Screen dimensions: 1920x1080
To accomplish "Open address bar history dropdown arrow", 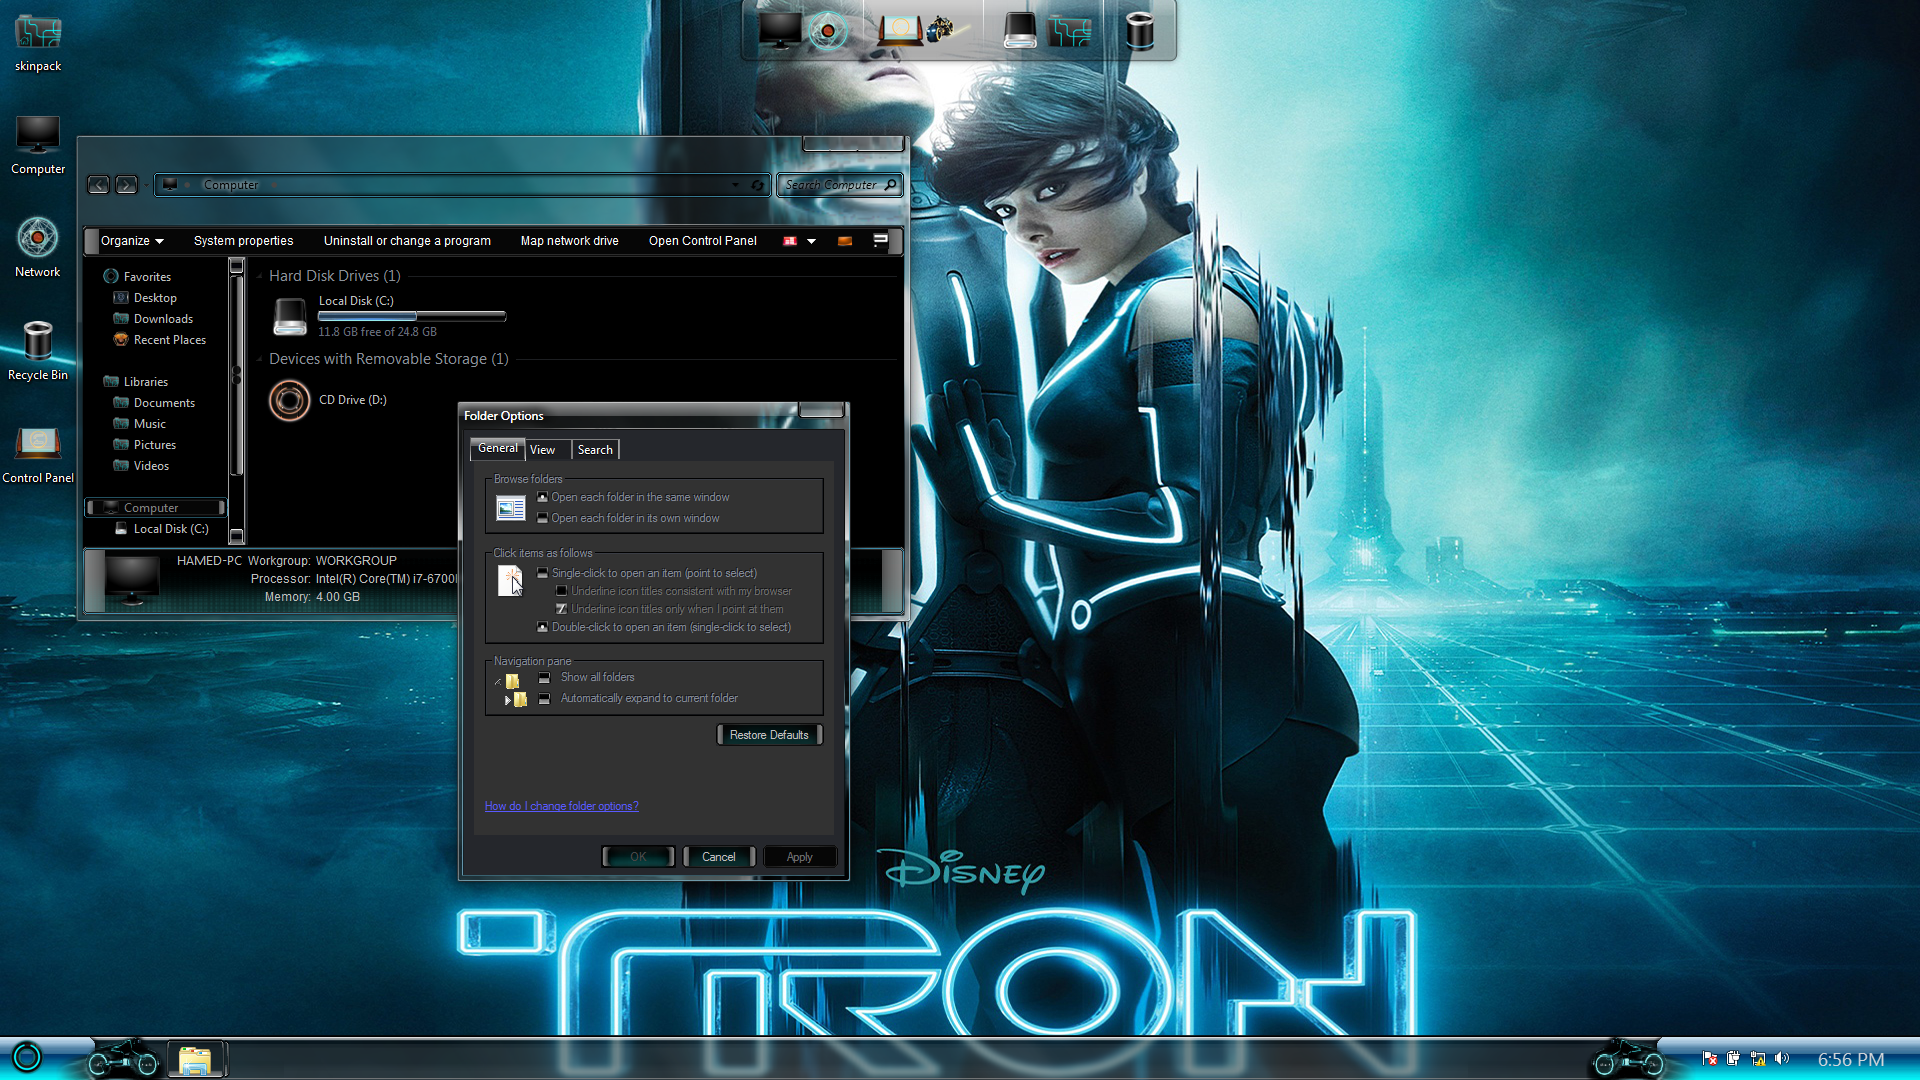I will 736,185.
